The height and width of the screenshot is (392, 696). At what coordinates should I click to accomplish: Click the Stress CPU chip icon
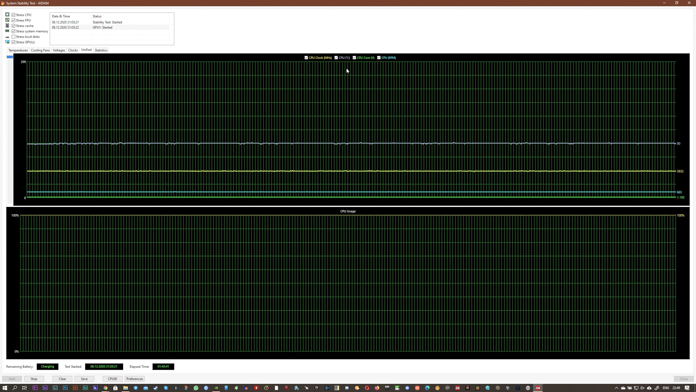pos(7,15)
